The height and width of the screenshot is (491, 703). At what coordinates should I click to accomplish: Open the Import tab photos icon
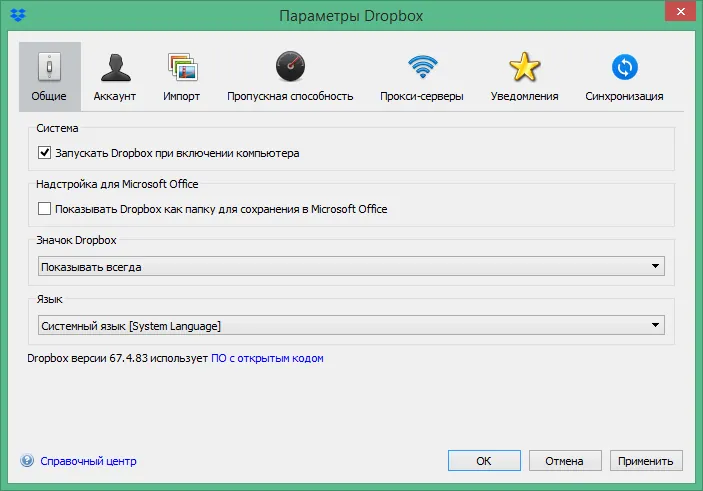[x=182, y=67]
